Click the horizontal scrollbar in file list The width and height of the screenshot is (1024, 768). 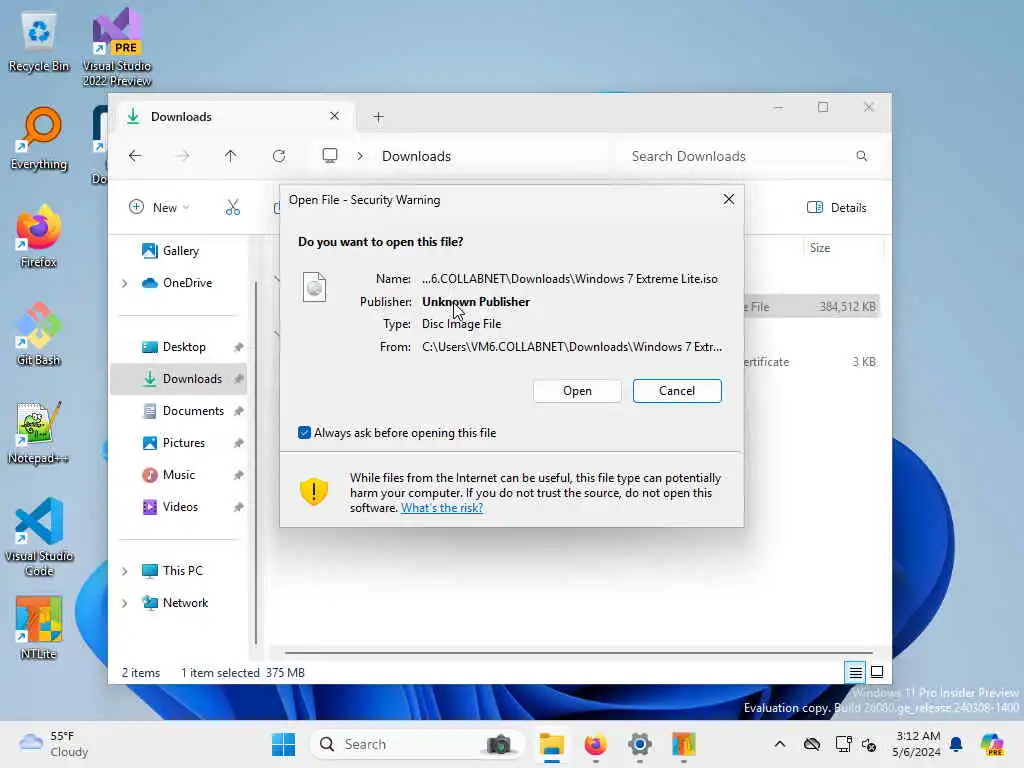coord(579,652)
